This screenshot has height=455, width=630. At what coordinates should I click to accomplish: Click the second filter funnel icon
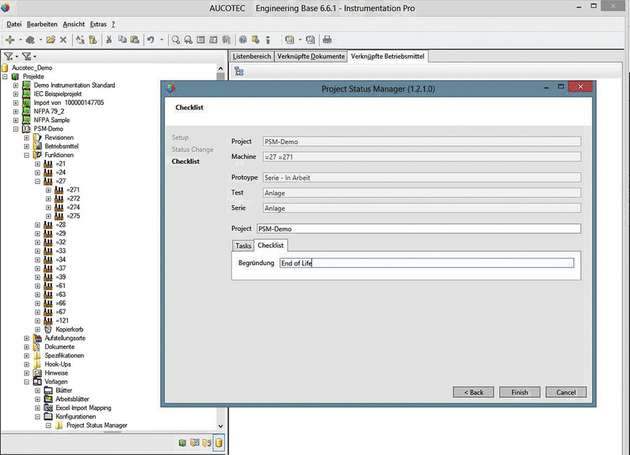(x=27, y=56)
